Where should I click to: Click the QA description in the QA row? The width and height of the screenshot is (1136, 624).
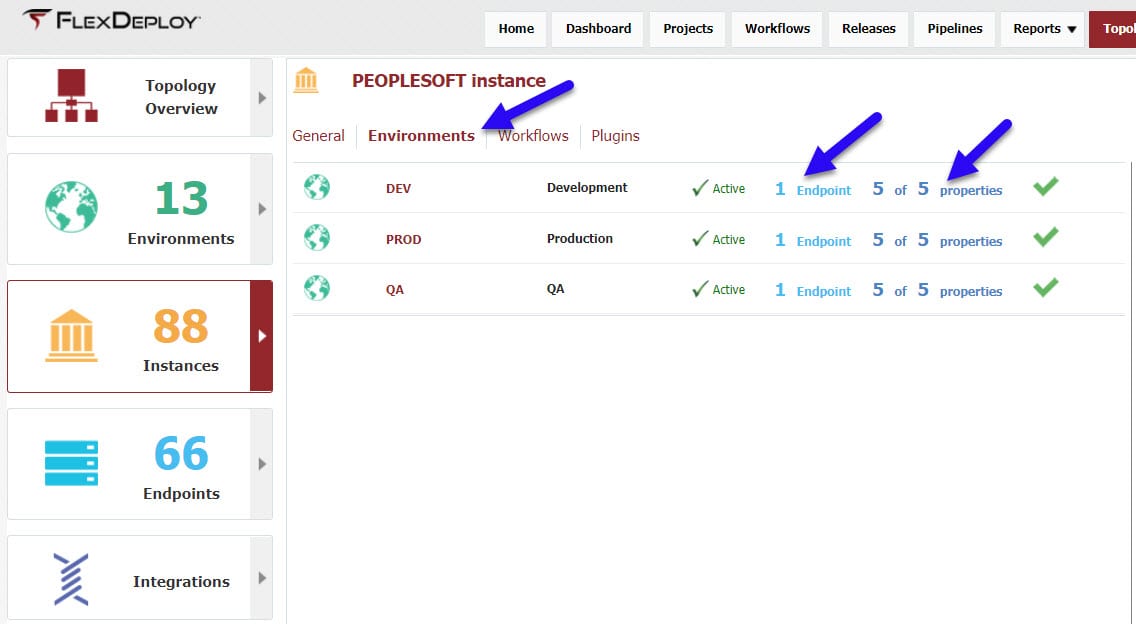pyautogui.click(x=555, y=288)
